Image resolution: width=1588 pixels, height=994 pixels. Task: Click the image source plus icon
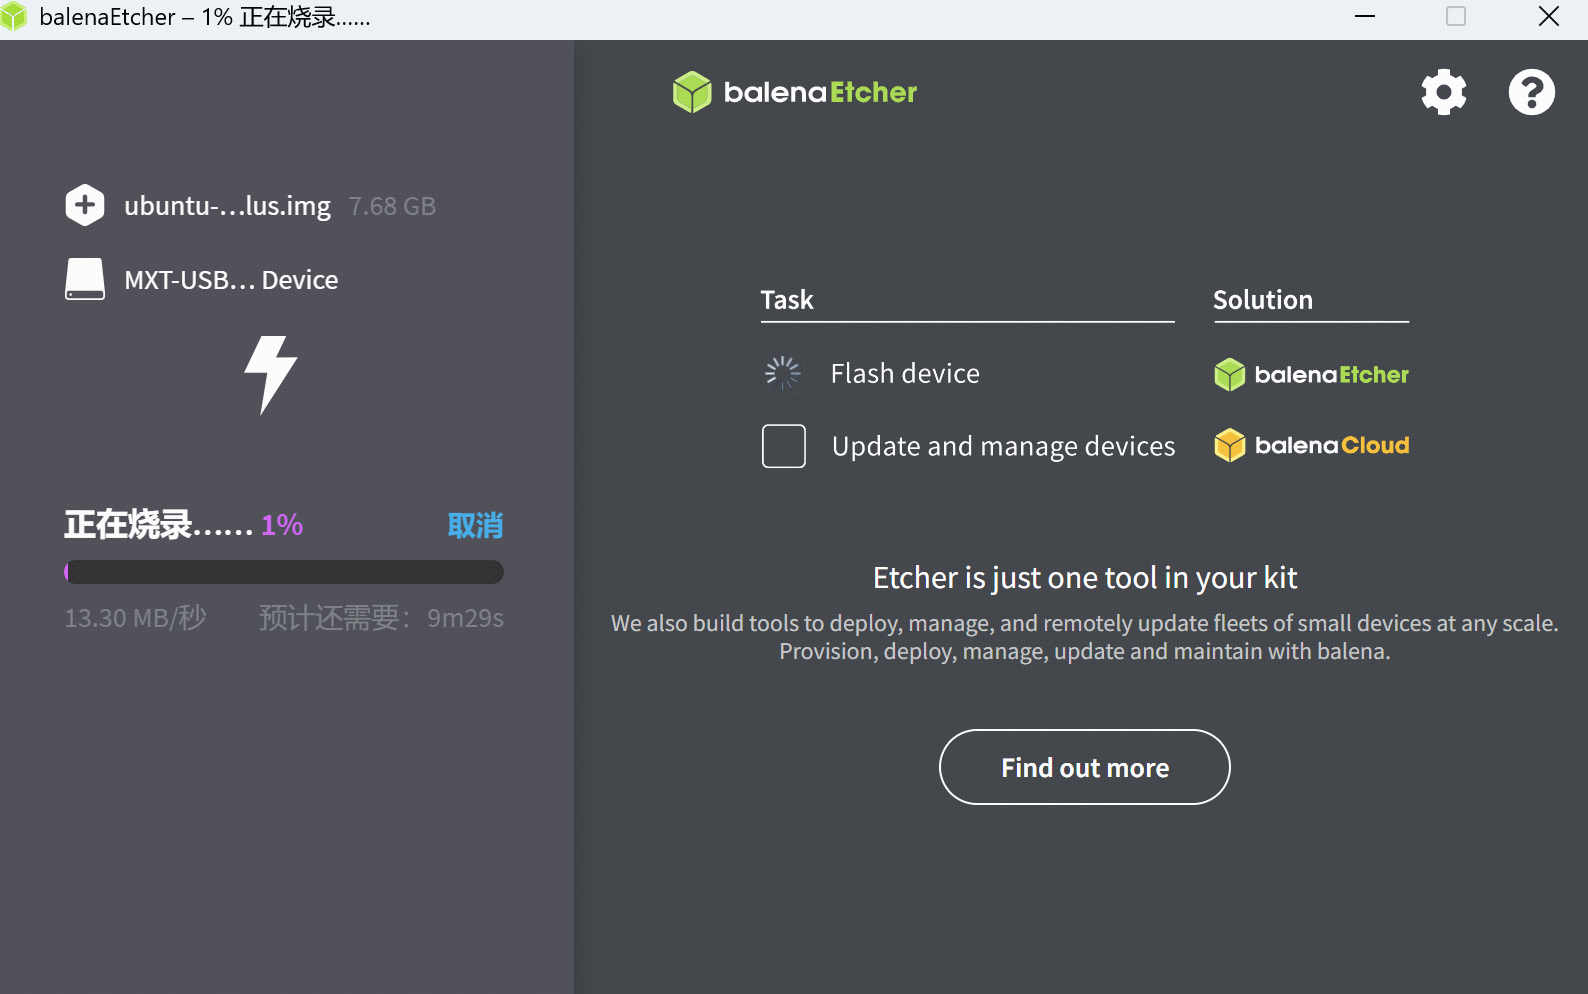pyautogui.click(x=85, y=205)
